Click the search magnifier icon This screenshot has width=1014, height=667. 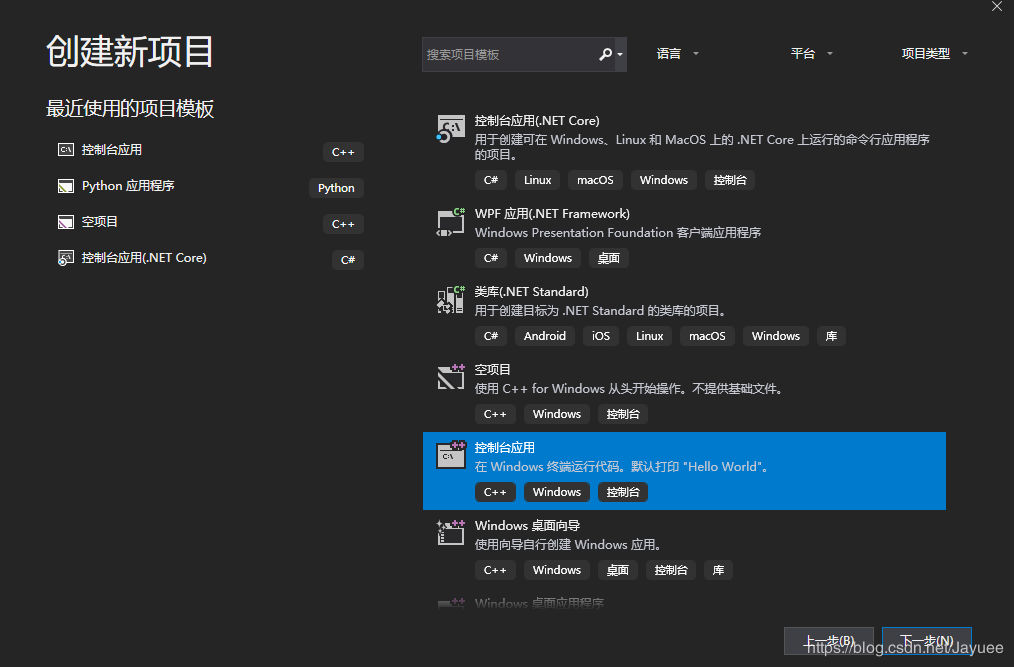(x=608, y=54)
